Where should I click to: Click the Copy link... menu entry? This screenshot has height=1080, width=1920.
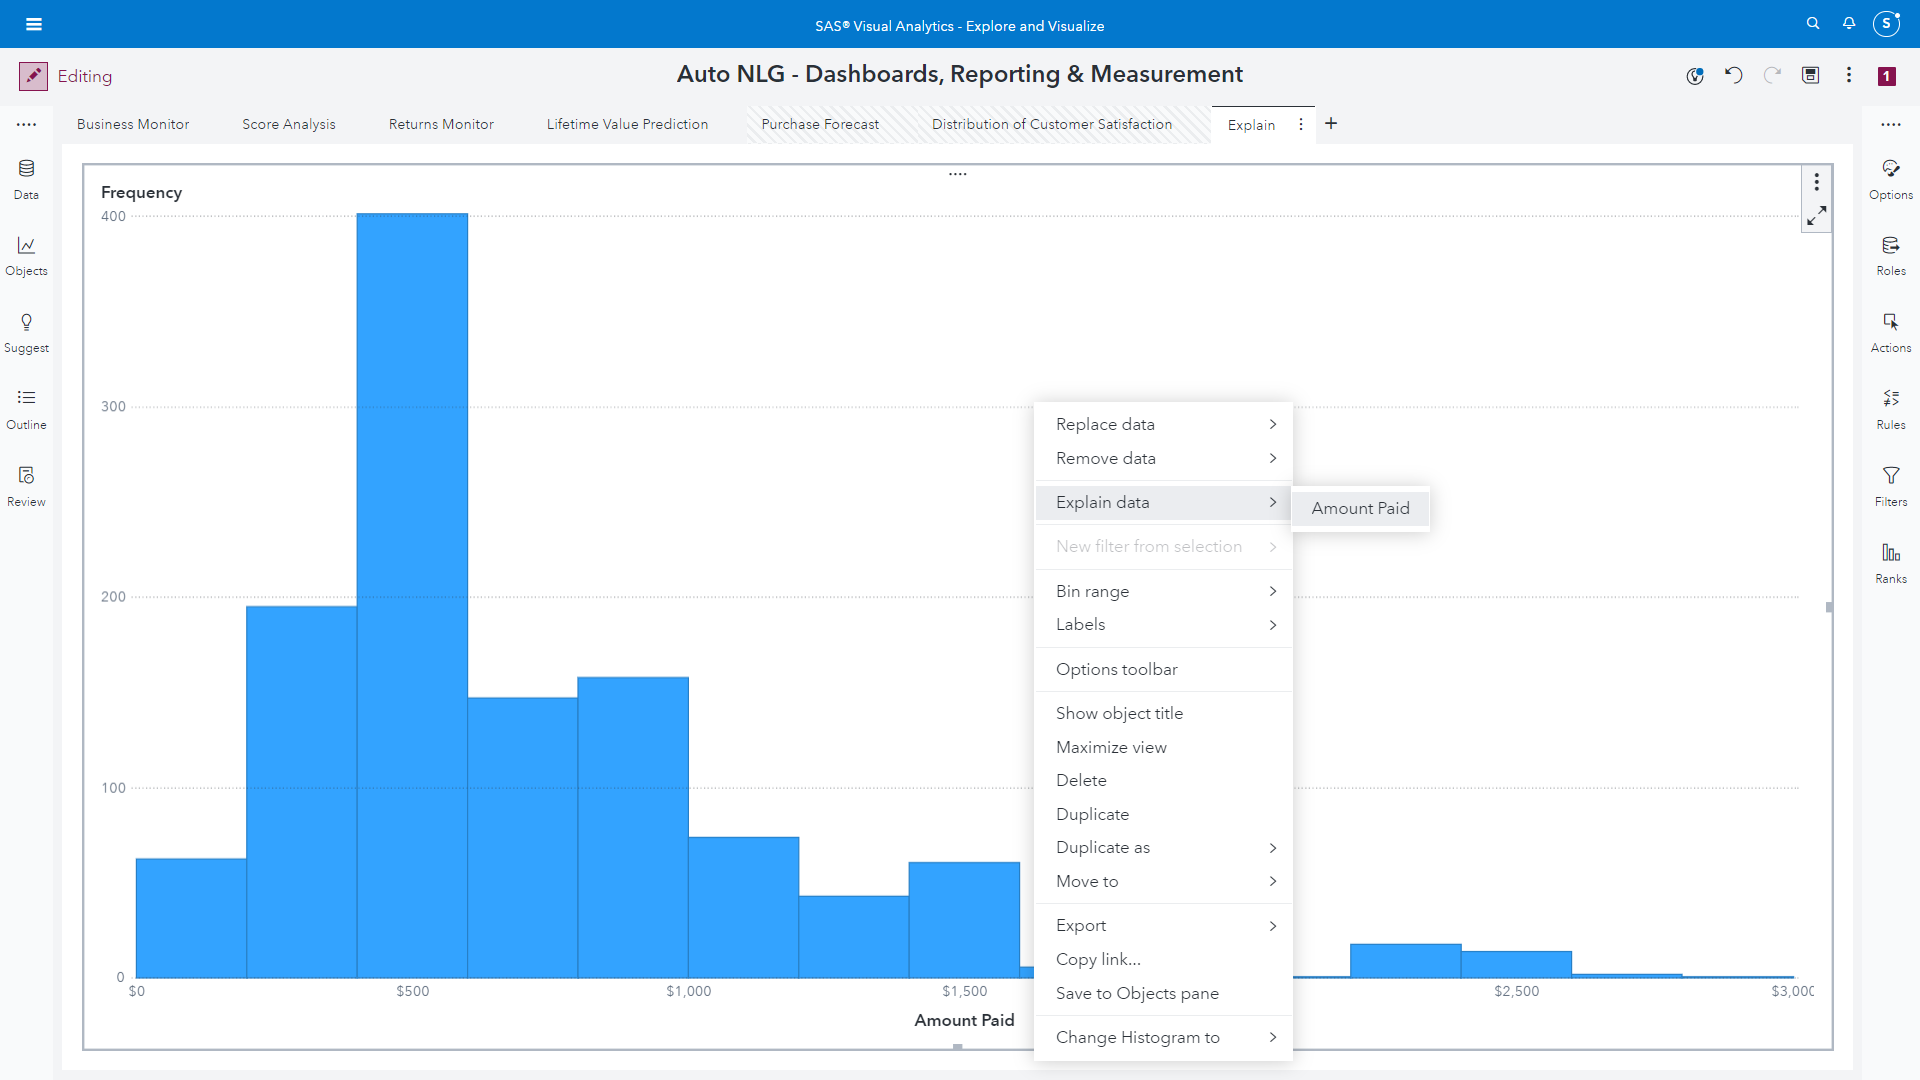[1098, 959]
